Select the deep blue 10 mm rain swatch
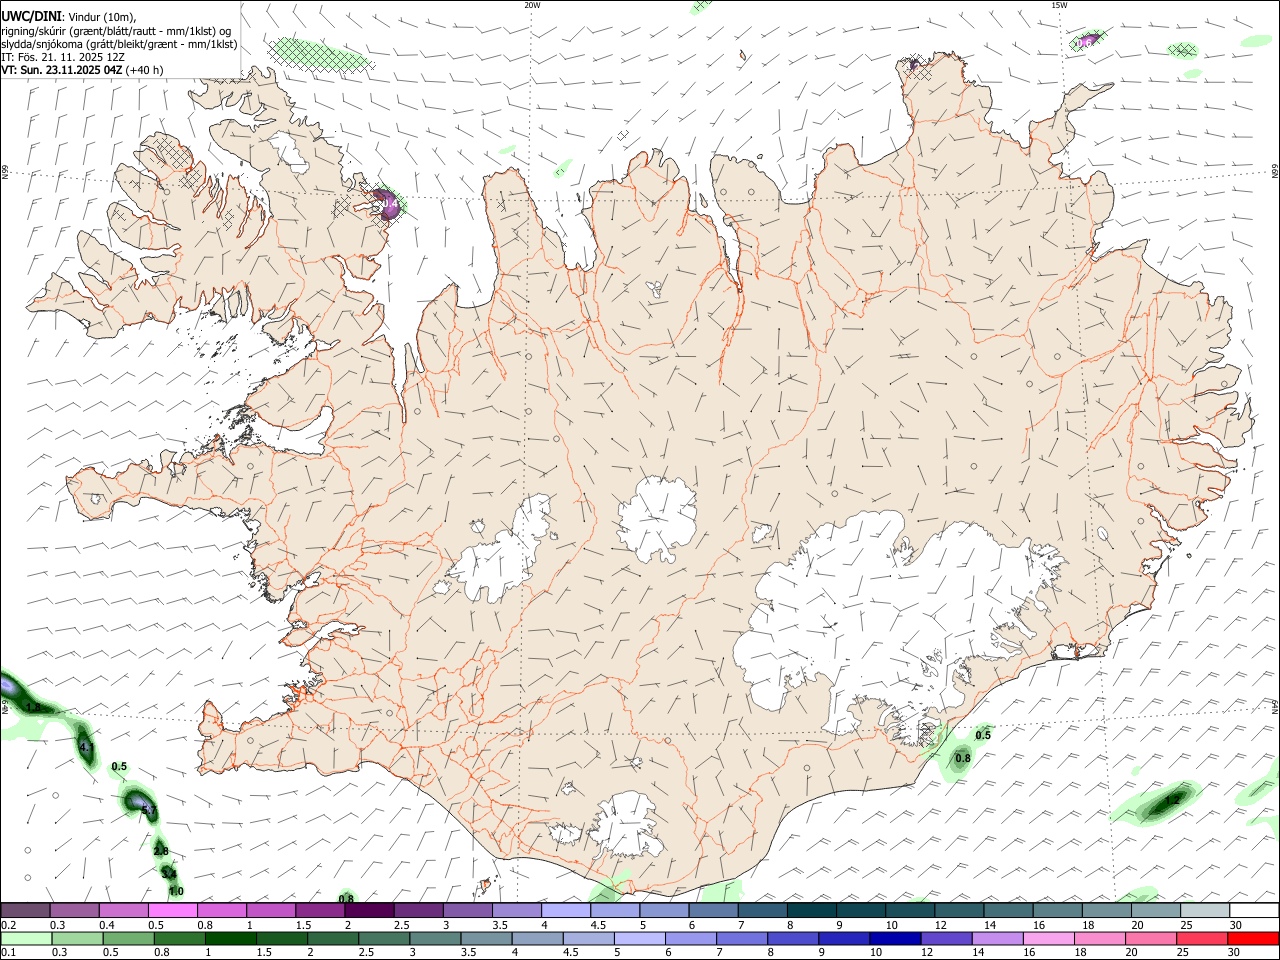Screen dimensions: 1280x960 click(894, 939)
